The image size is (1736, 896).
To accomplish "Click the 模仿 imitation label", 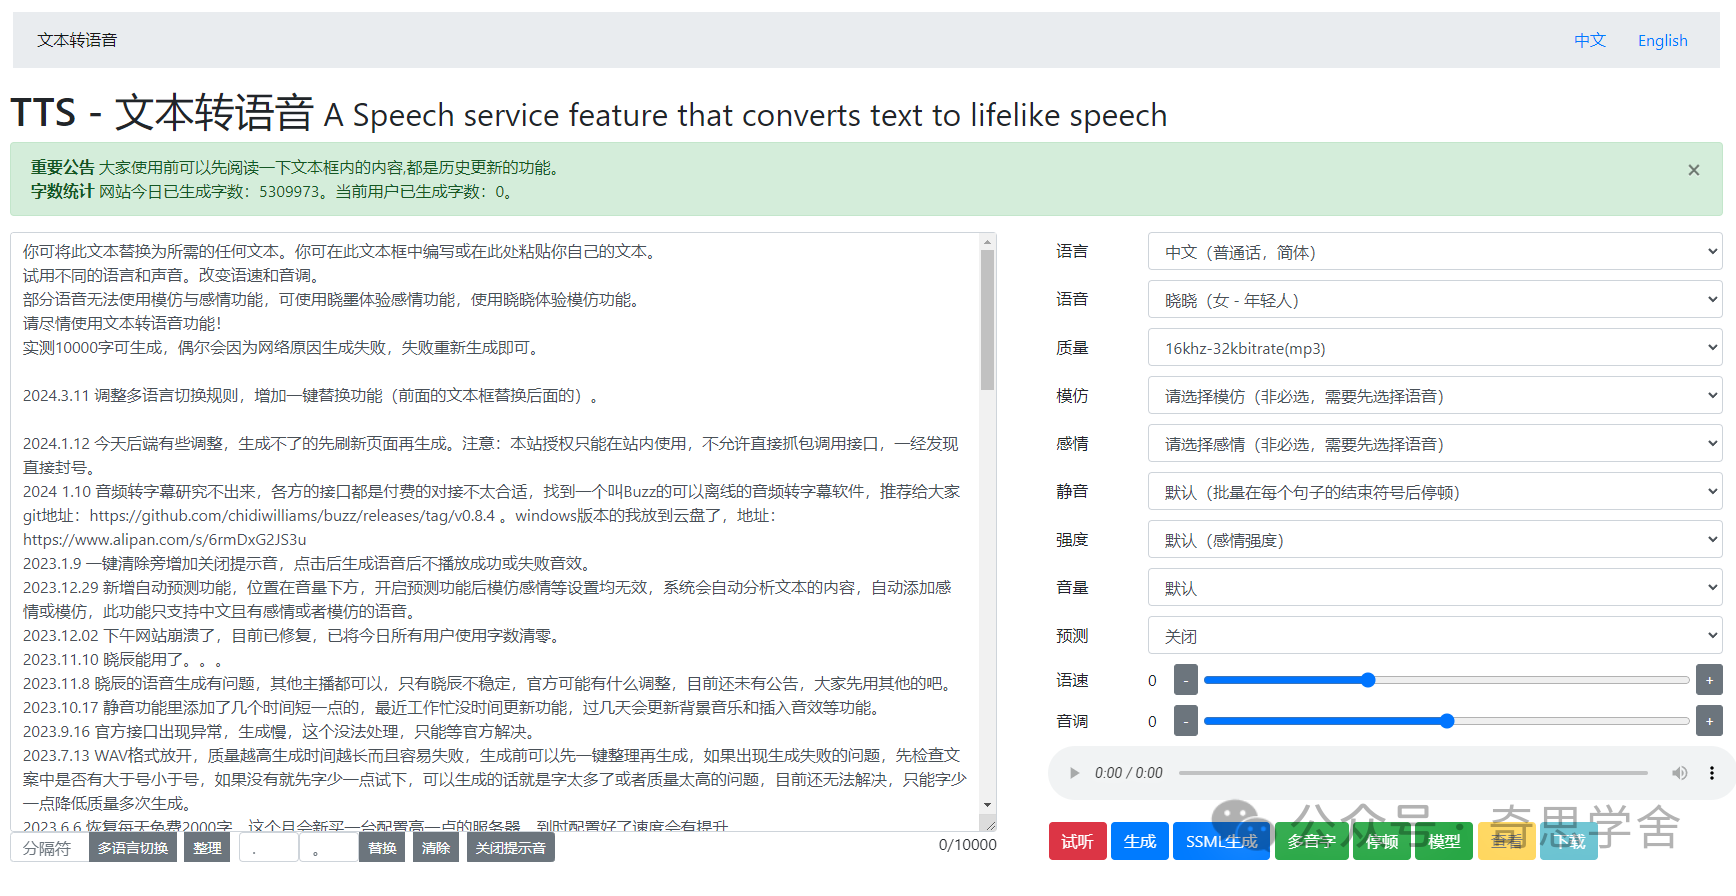I will coord(1072,396).
